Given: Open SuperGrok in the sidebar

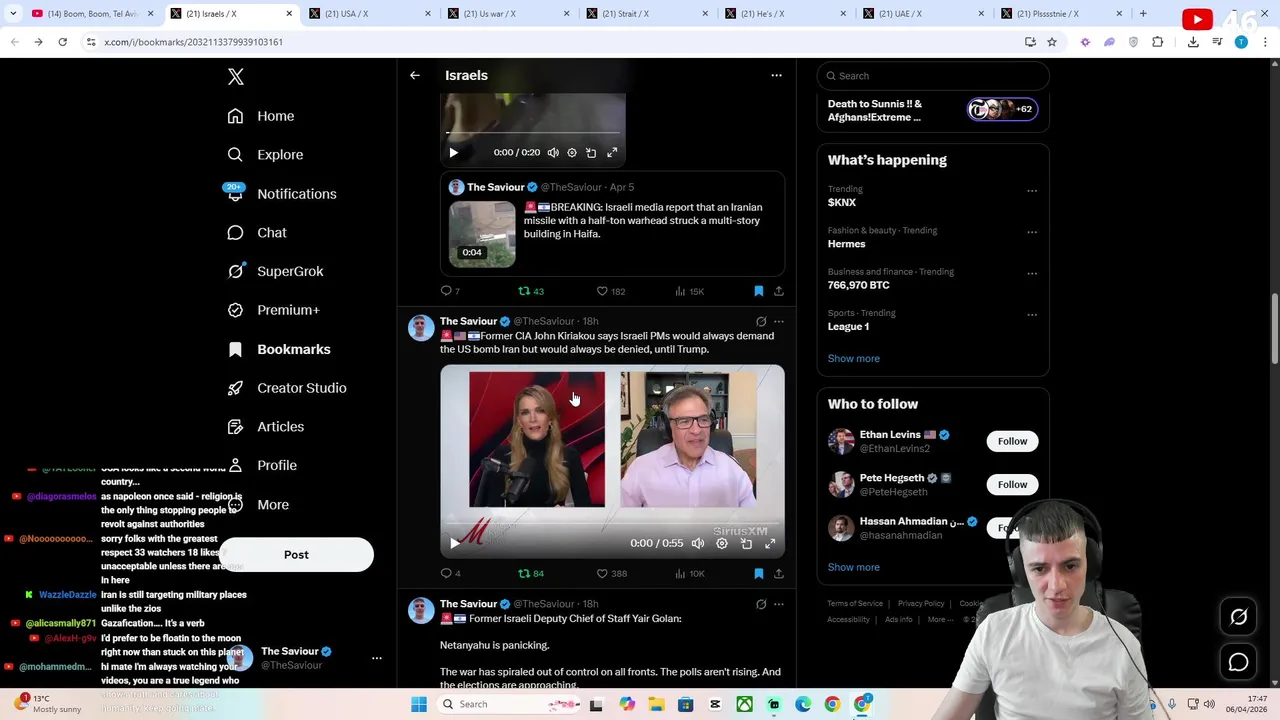Looking at the screenshot, I should (x=275, y=271).
